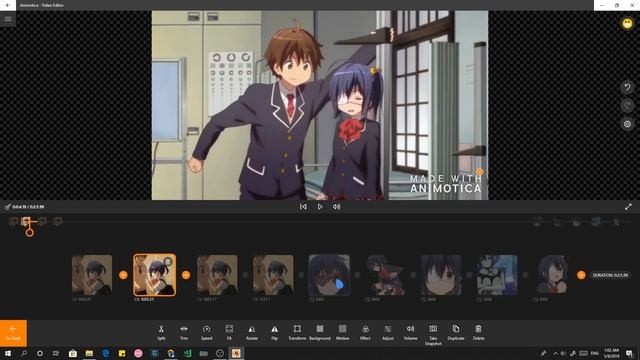Image resolution: width=640 pixels, height=360 pixels.
Task: Click the orange timeline playhead marker
Action: point(29,233)
